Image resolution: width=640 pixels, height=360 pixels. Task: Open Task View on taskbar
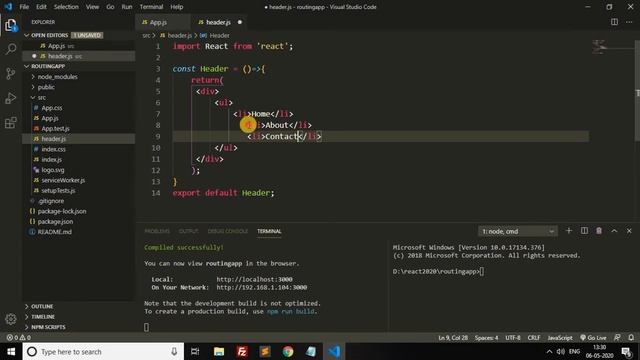coord(195,351)
